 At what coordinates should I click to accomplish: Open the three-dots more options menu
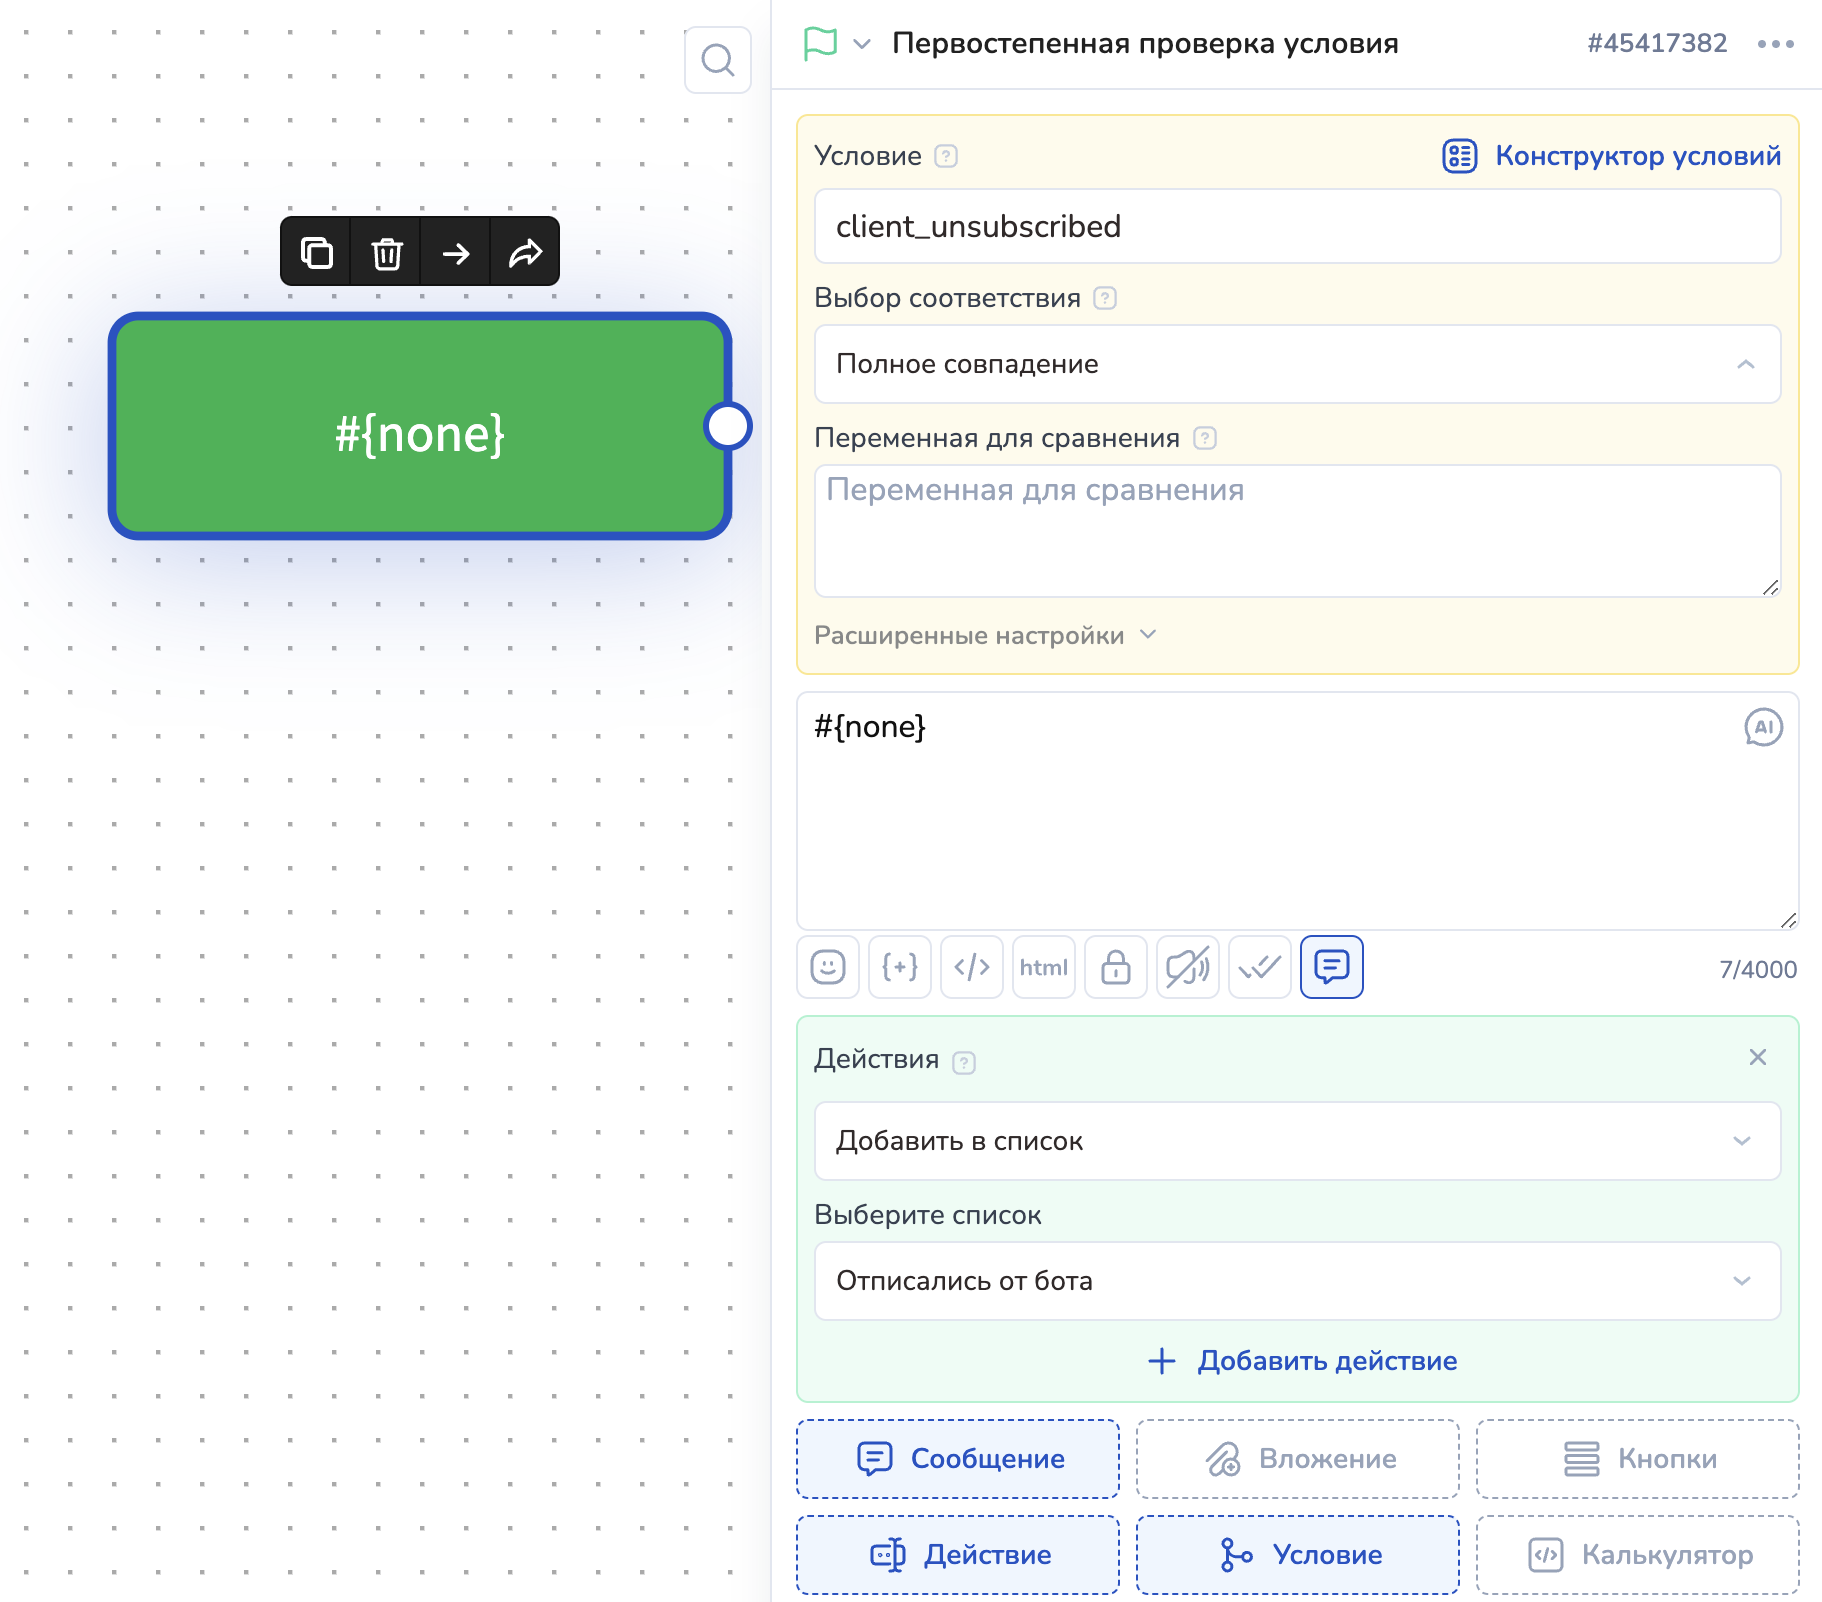click(1775, 43)
